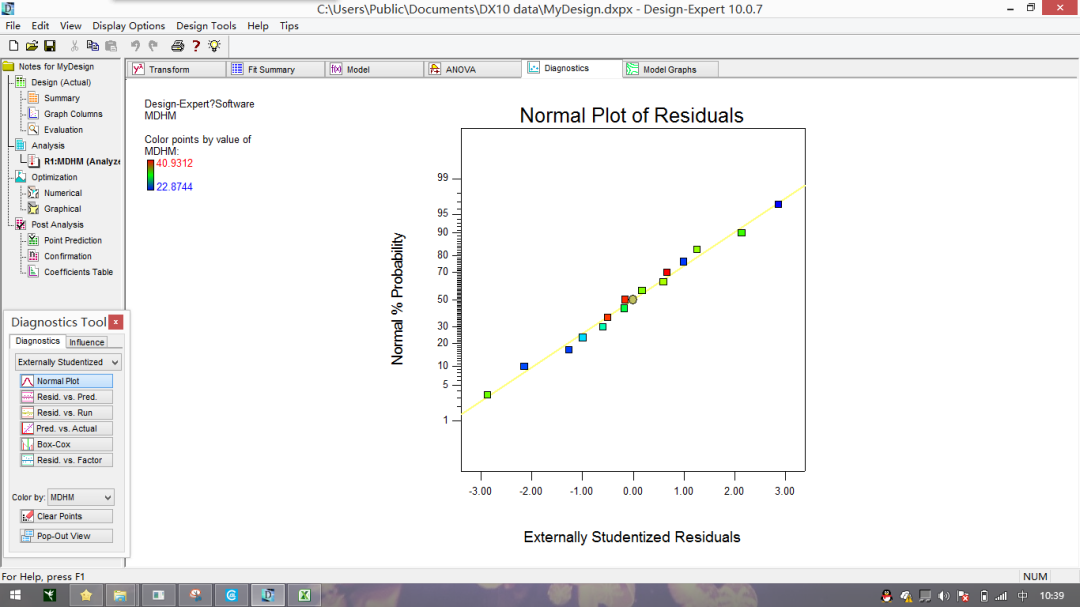1080x607 pixels.
Task: Click the dark blue point near 2.87 residual
Action: tap(778, 205)
